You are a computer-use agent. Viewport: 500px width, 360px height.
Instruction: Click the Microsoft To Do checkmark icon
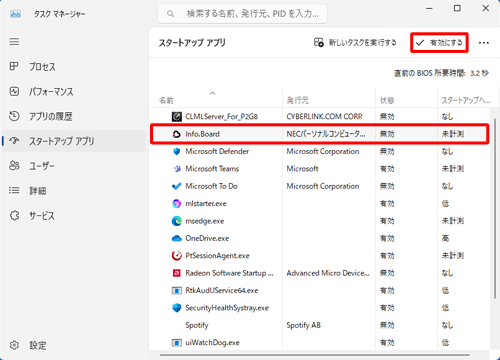[177, 186]
